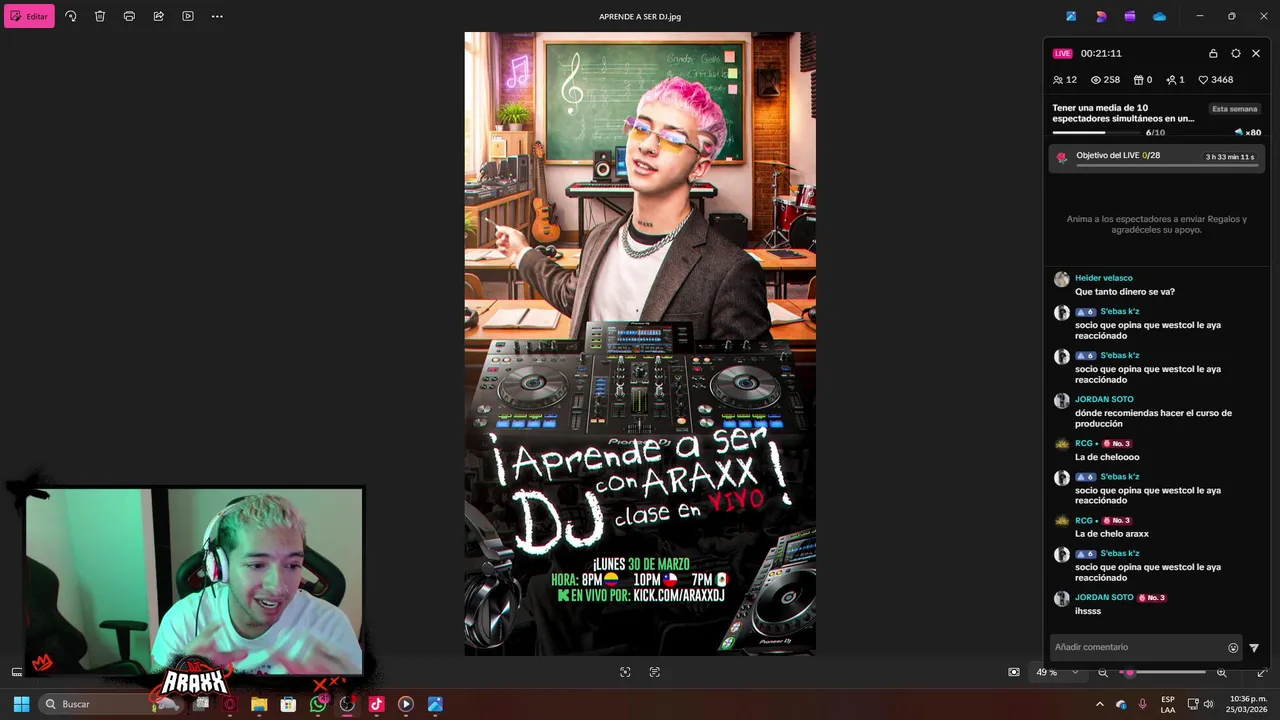Viewport: 1280px width, 720px height.
Task: Start slideshow with the play-frame icon
Action: click(188, 16)
